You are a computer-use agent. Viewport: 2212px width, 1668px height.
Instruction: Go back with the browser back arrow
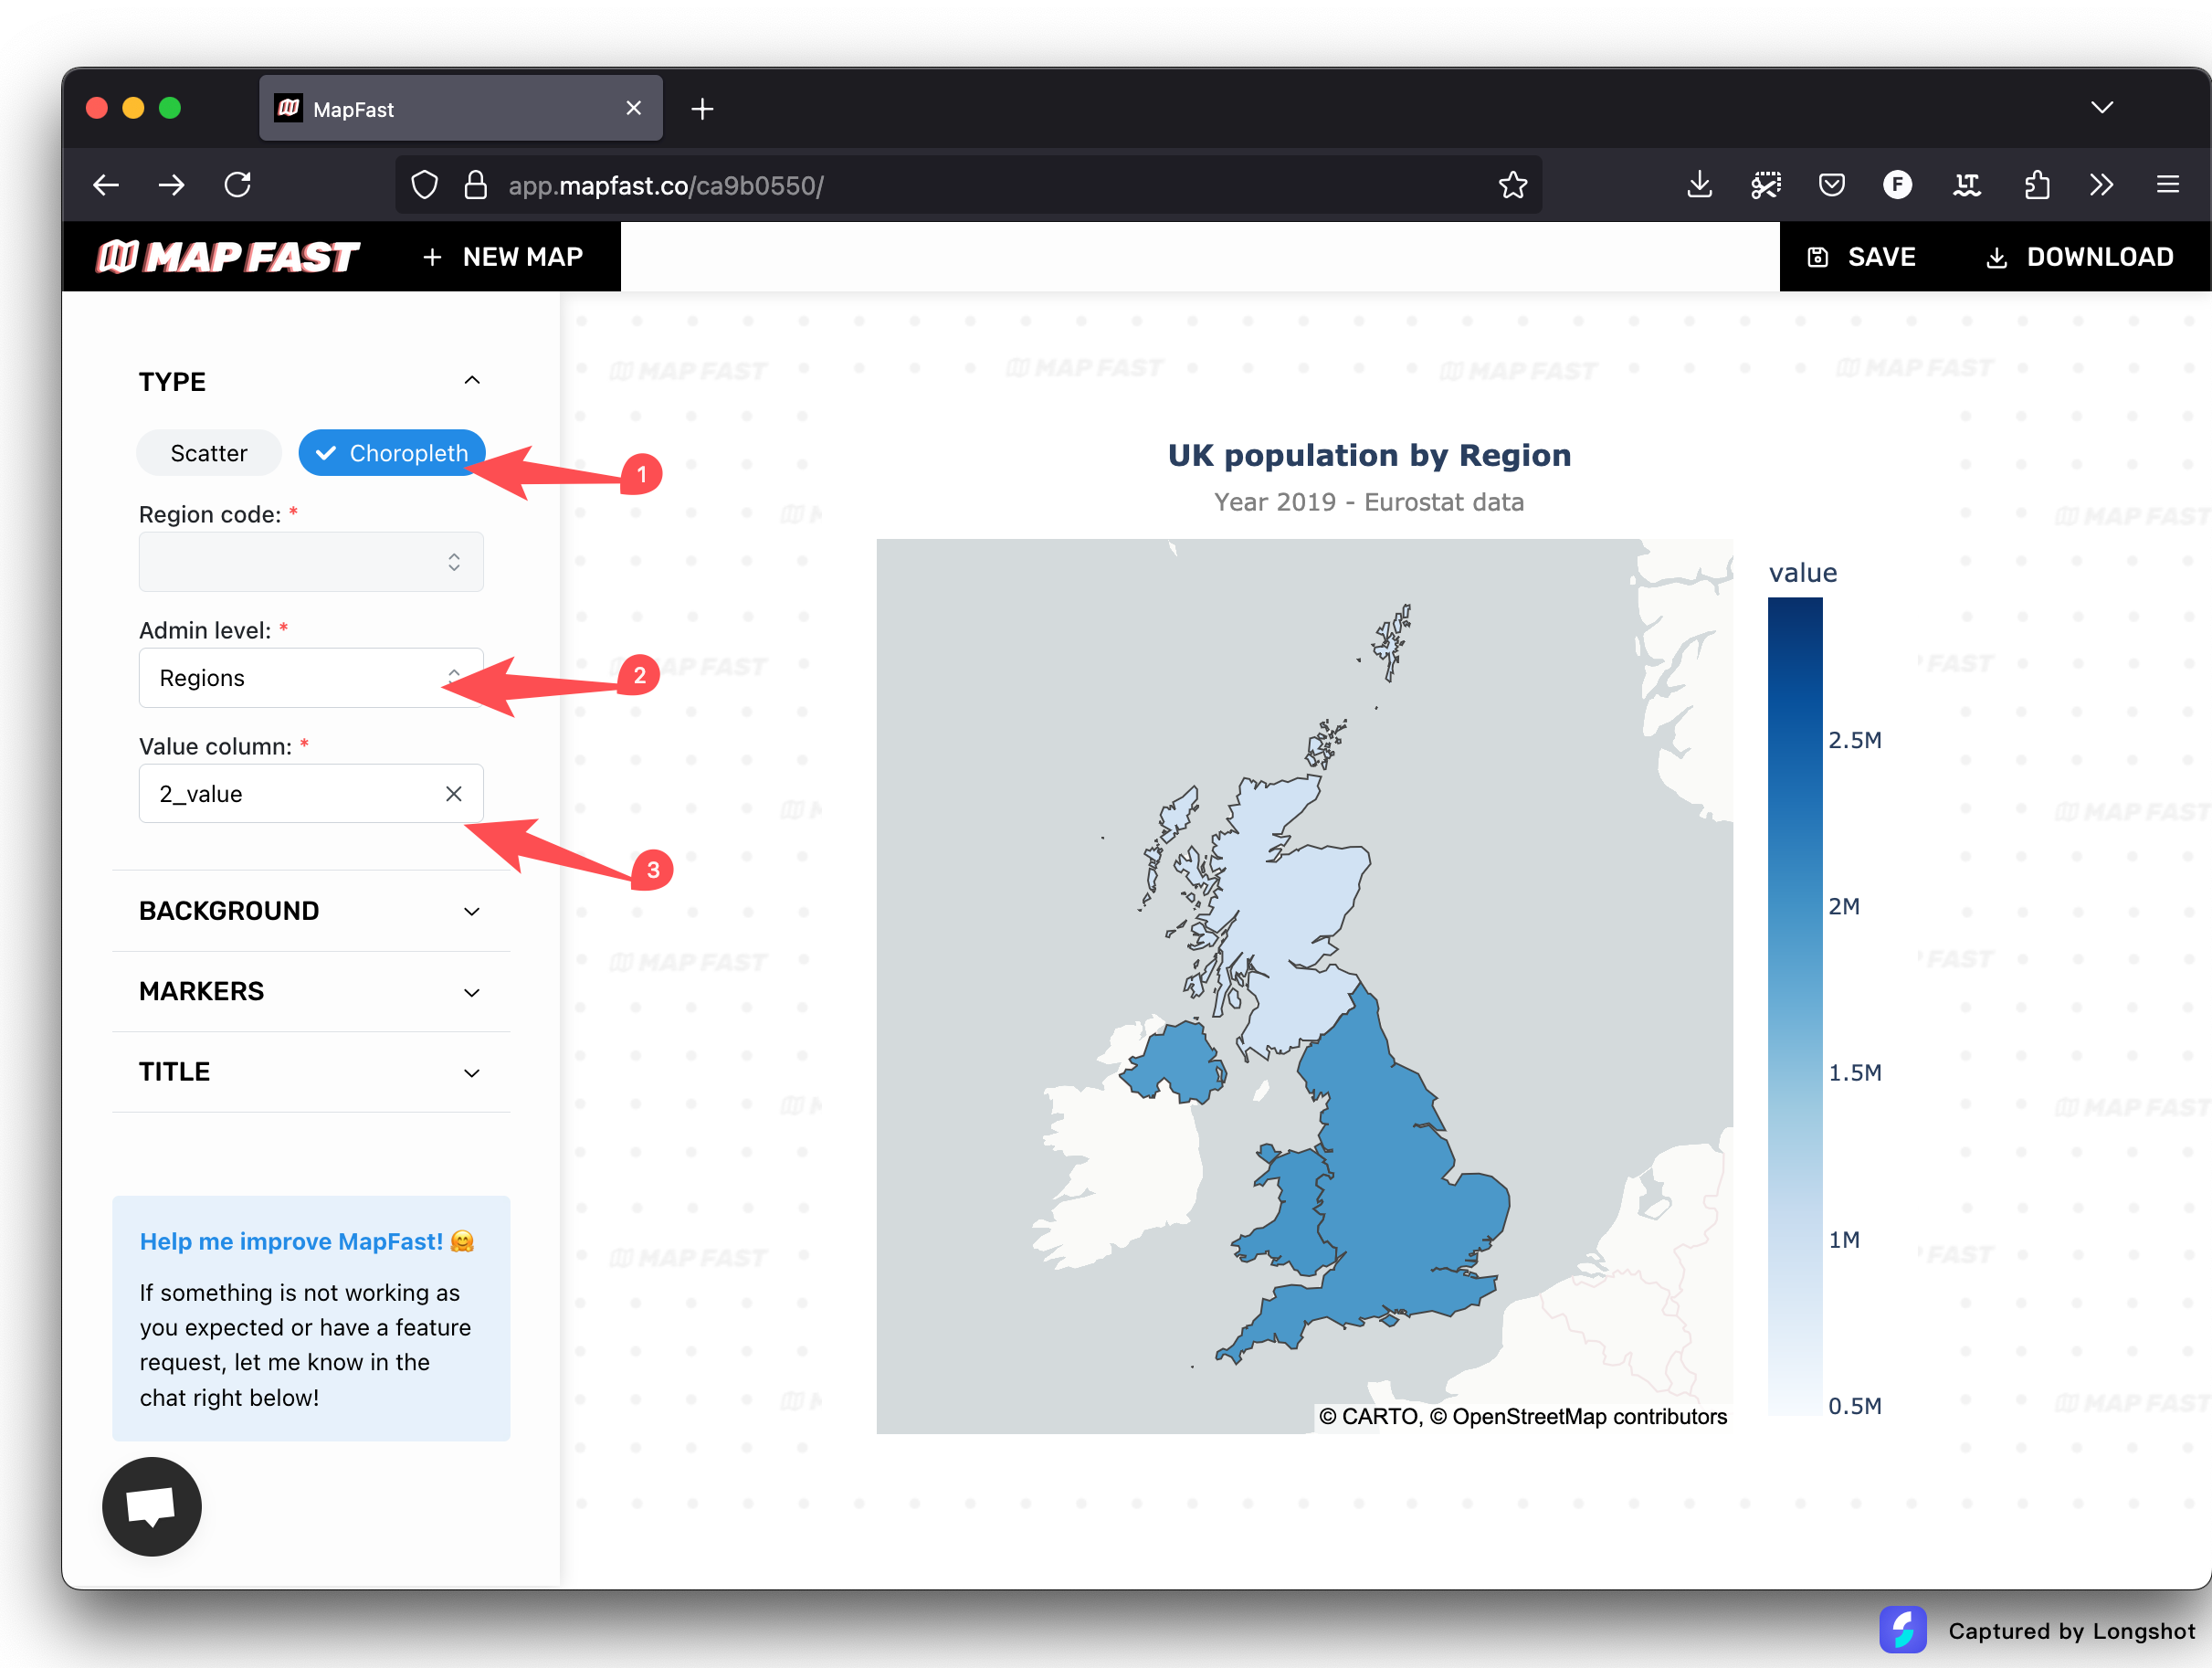pyautogui.click(x=106, y=185)
